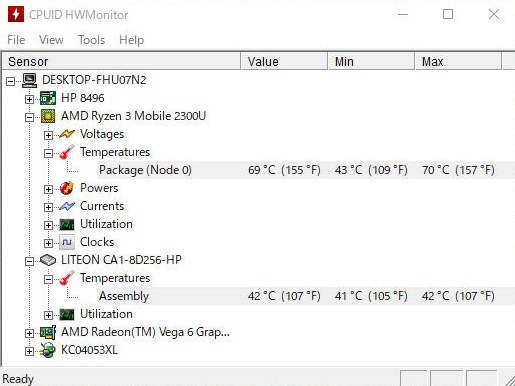515x386 pixels.
Task: Select the KC04053XL label
Action: click(89, 350)
